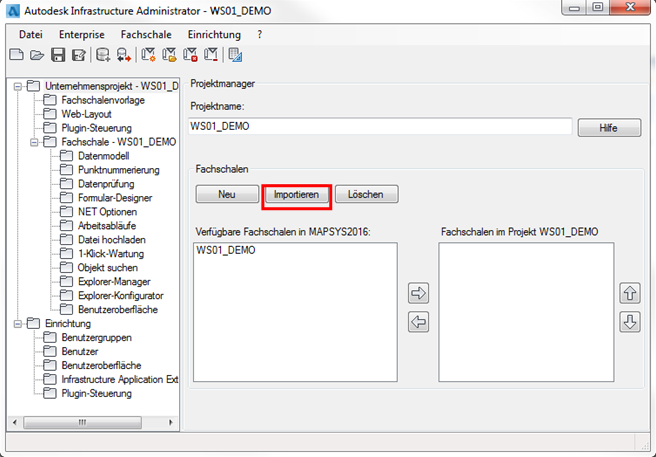Minimize the Infrastructure Administrator window
The width and height of the screenshot is (656, 457).
click(574, 8)
